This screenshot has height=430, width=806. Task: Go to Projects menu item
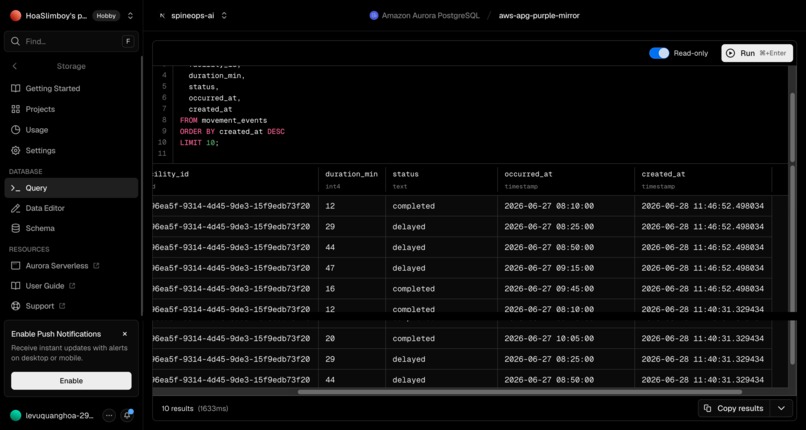pos(71,109)
